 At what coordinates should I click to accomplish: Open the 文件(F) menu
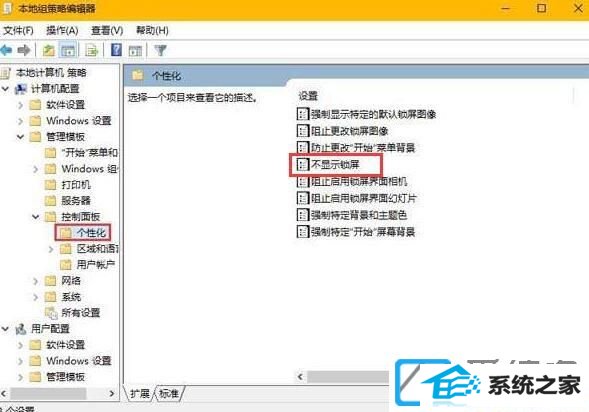[x=18, y=30]
